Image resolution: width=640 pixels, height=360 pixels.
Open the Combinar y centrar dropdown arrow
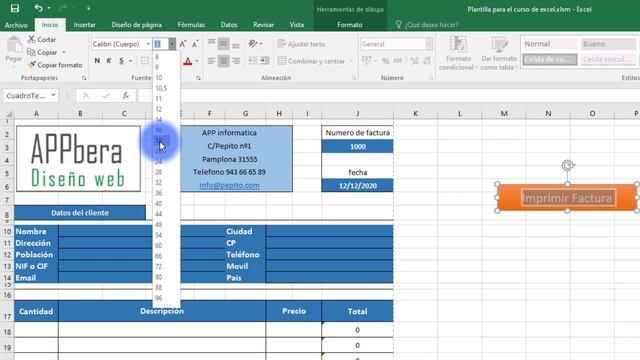tap(351, 61)
